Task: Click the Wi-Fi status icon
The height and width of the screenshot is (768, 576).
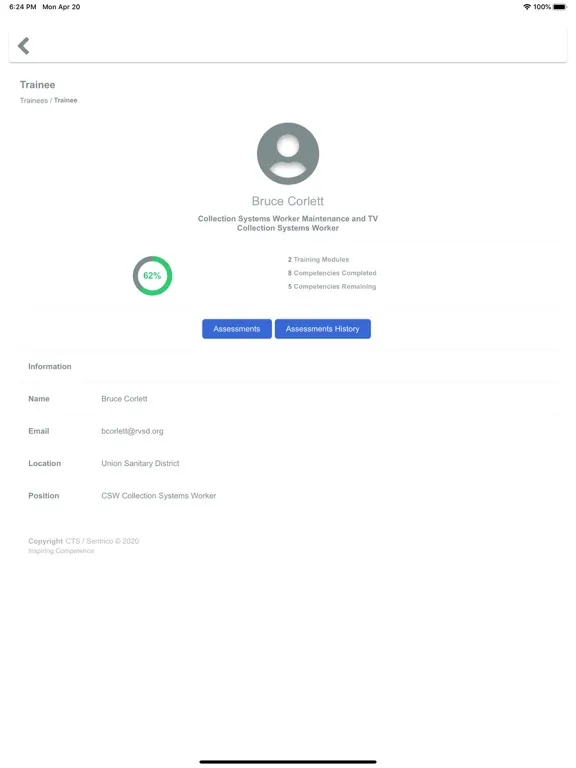Action: [527, 7]
